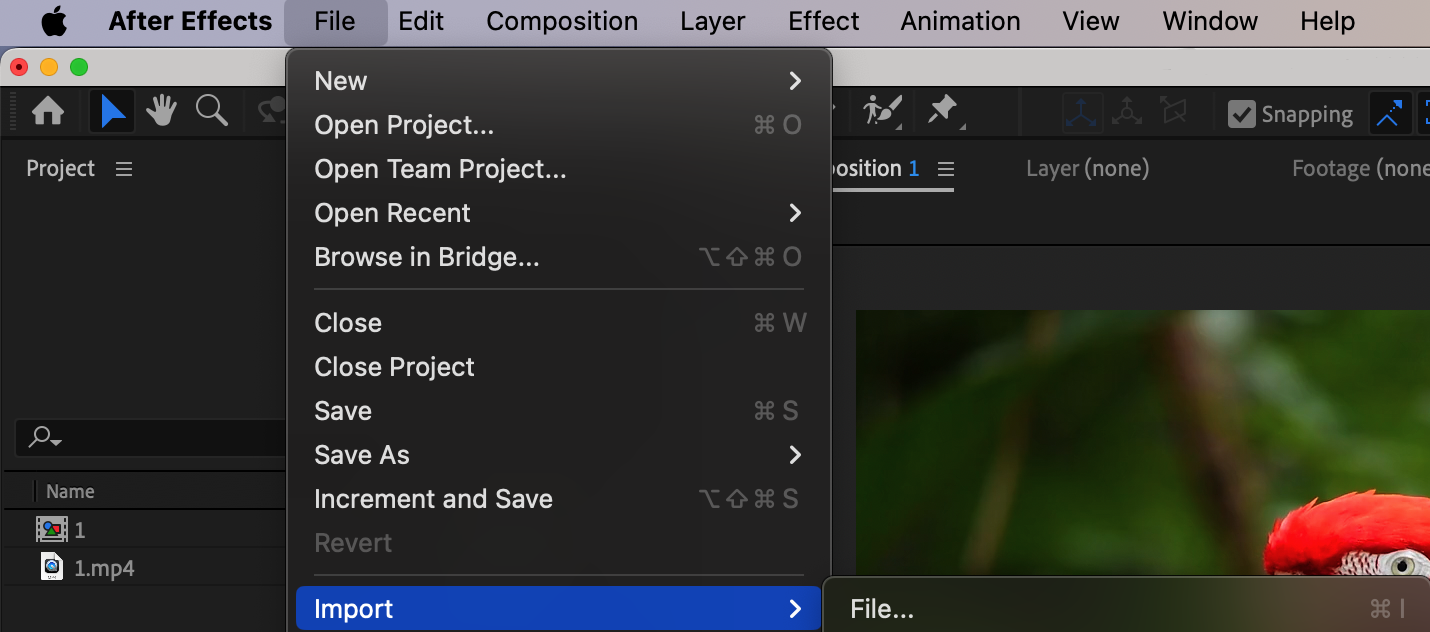Open the Composition menu in menu bar

pyautogui.click(x=562, y=21)
